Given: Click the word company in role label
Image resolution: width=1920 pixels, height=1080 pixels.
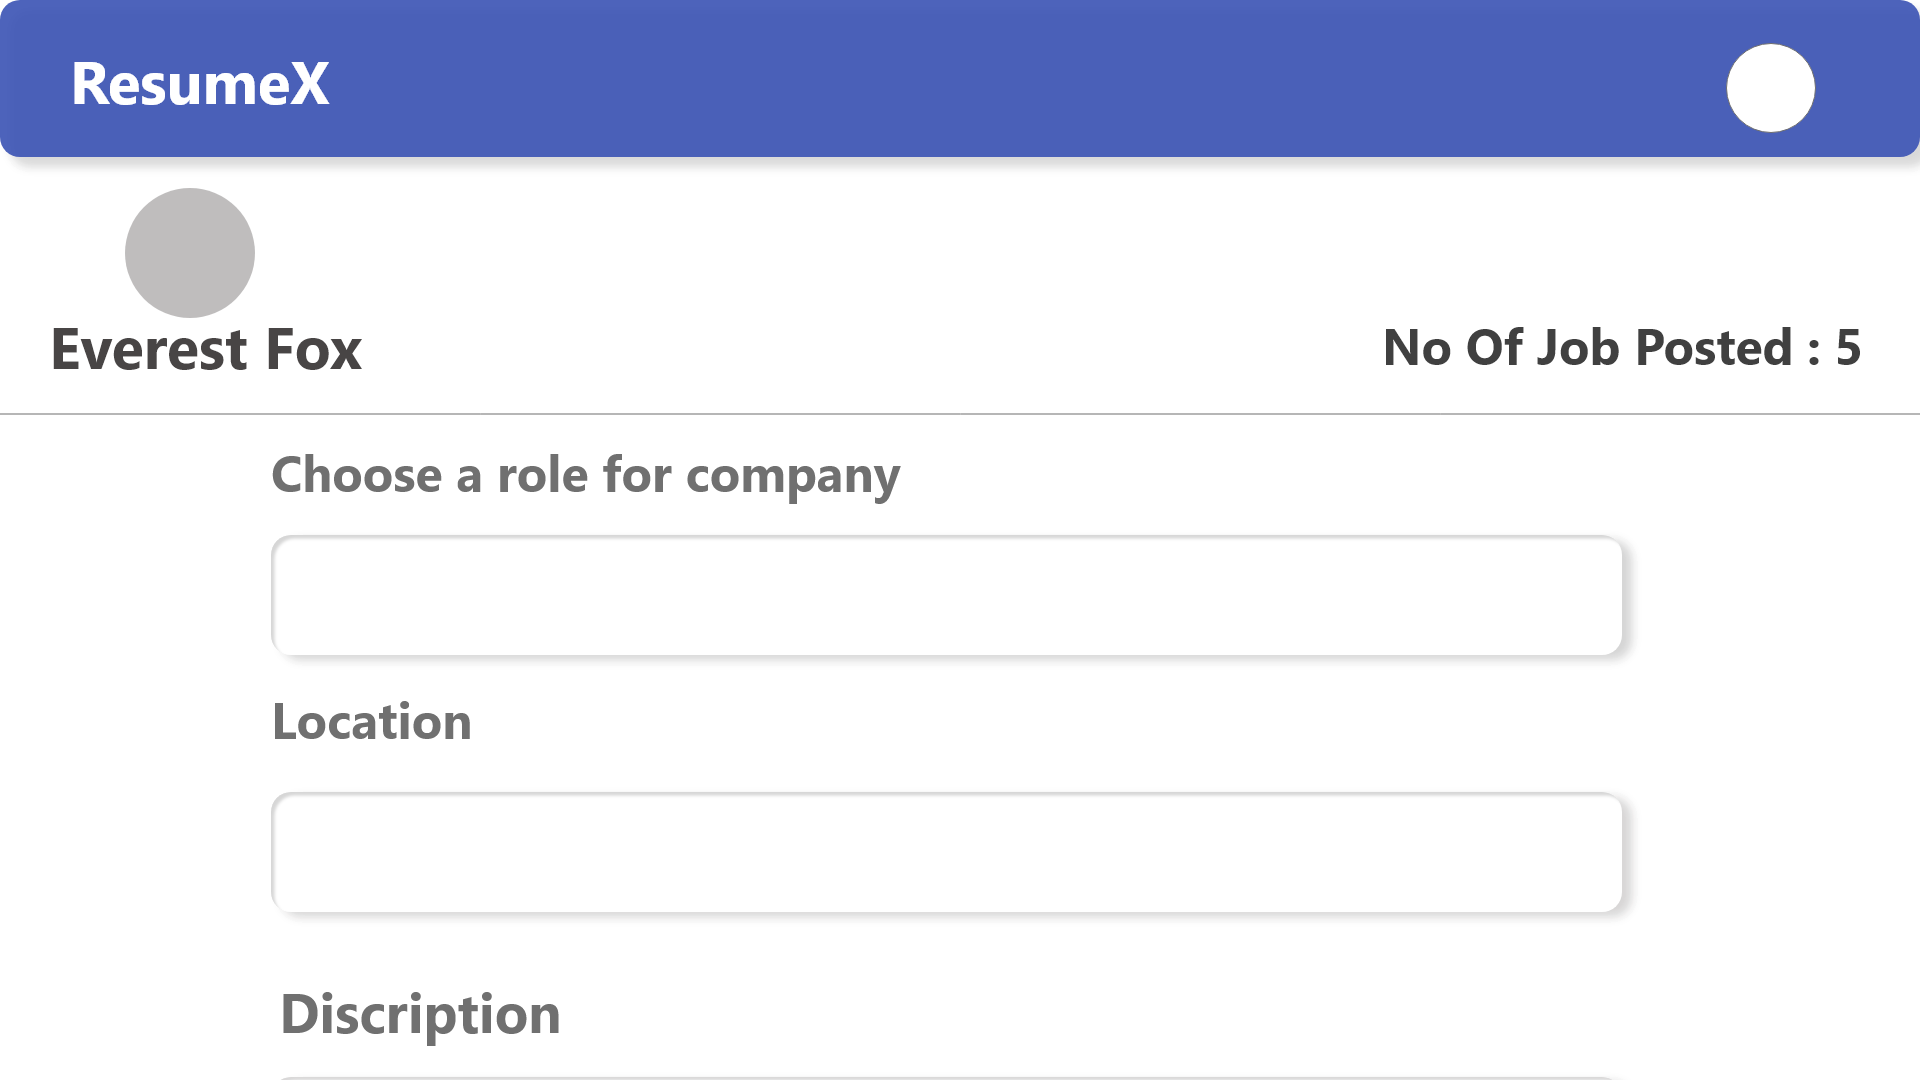Looking at the screenshot, I should [793, 477].
